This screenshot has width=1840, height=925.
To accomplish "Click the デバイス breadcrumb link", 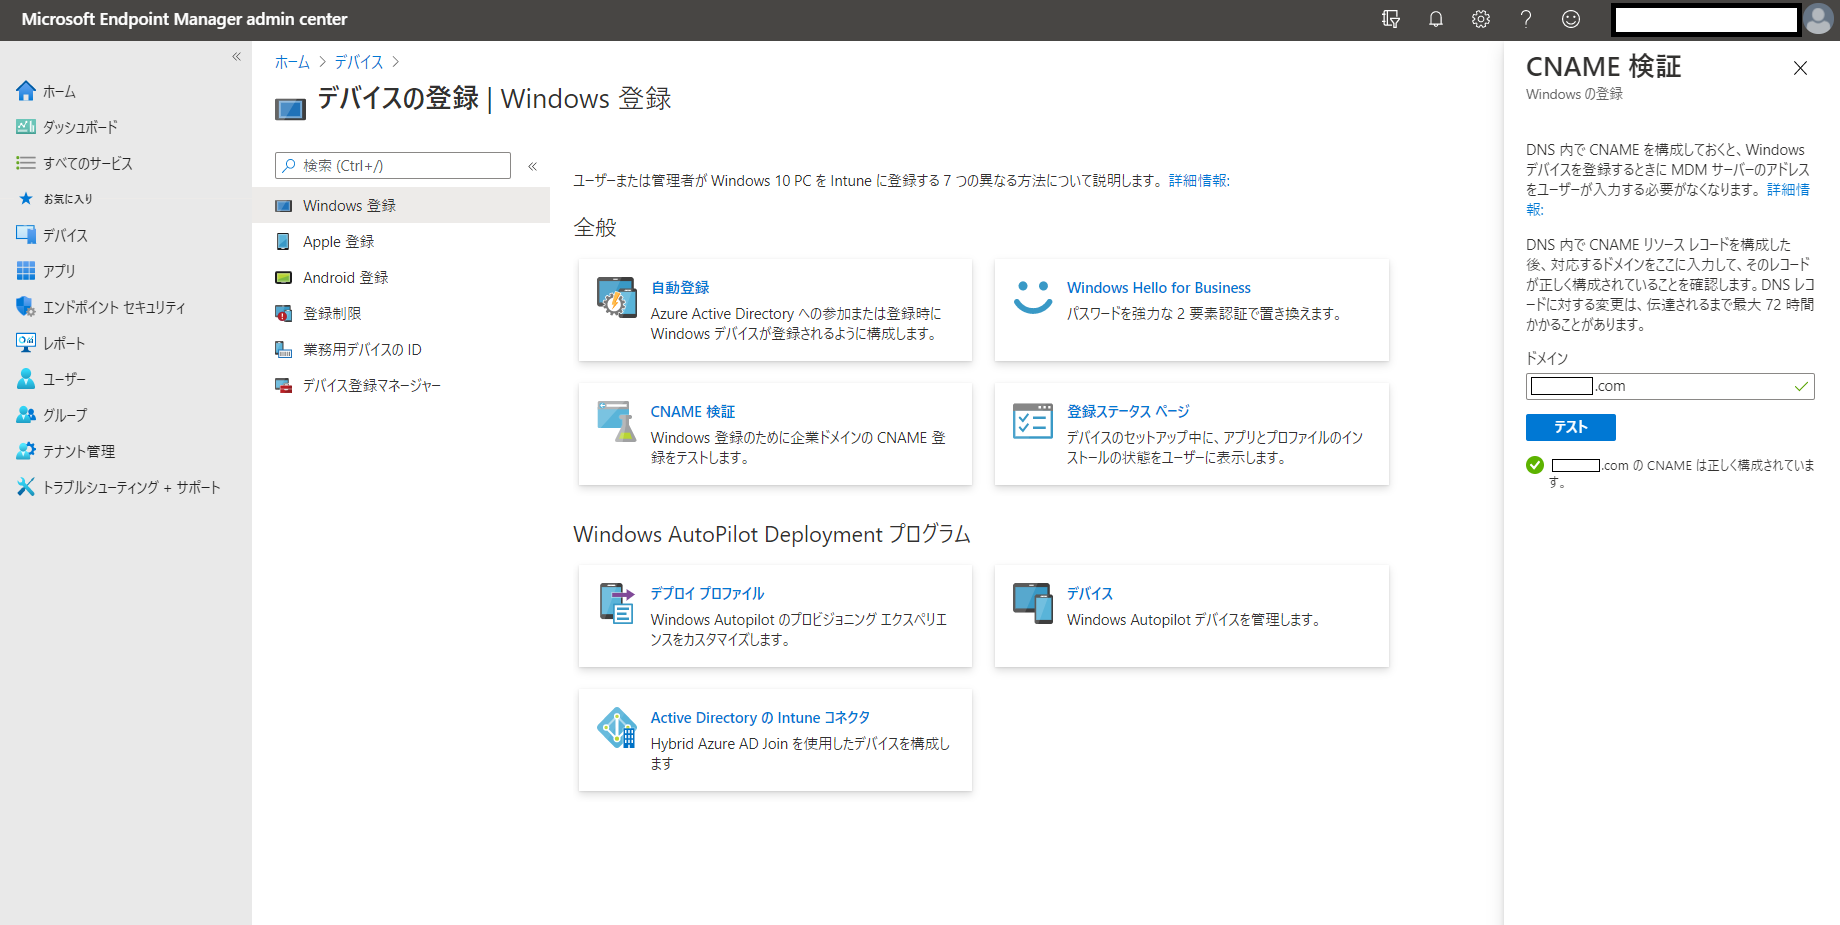I will (359, 62).
